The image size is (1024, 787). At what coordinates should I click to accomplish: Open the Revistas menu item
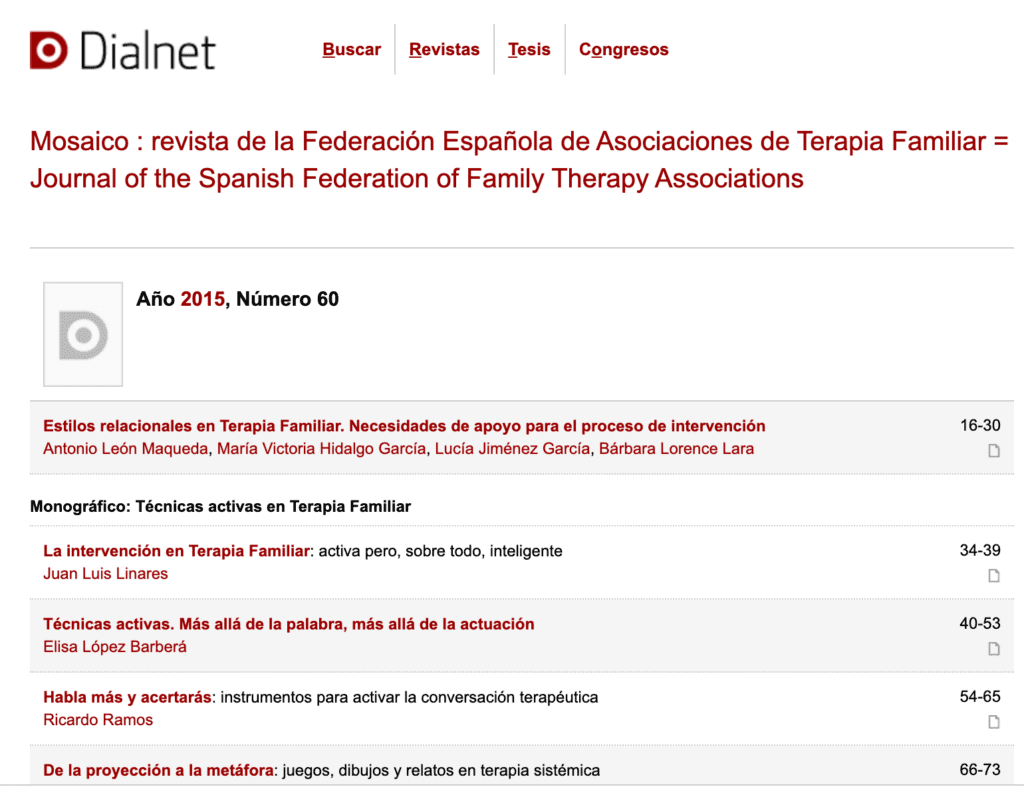pyautogui.click(x=444, y=50)
